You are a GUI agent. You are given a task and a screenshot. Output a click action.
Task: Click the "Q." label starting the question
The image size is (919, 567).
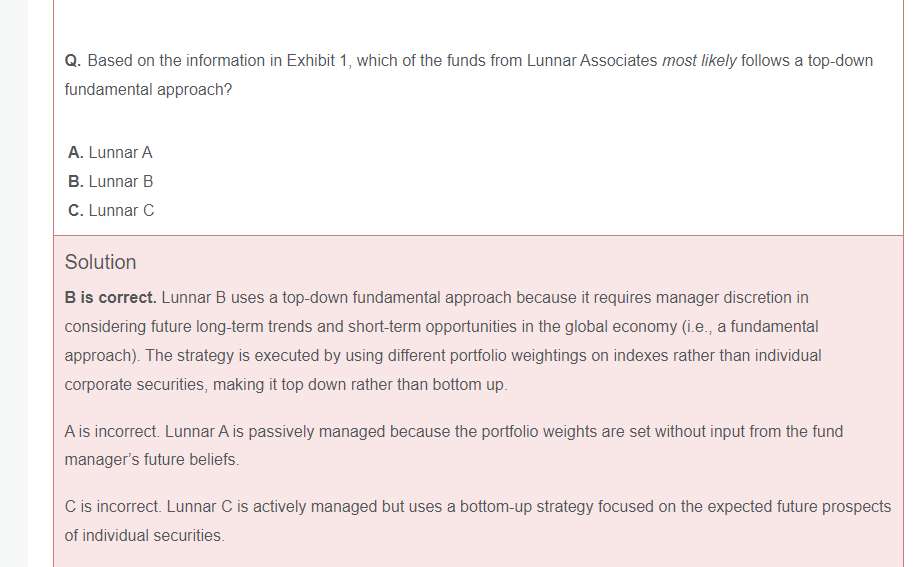click(73, 61)
